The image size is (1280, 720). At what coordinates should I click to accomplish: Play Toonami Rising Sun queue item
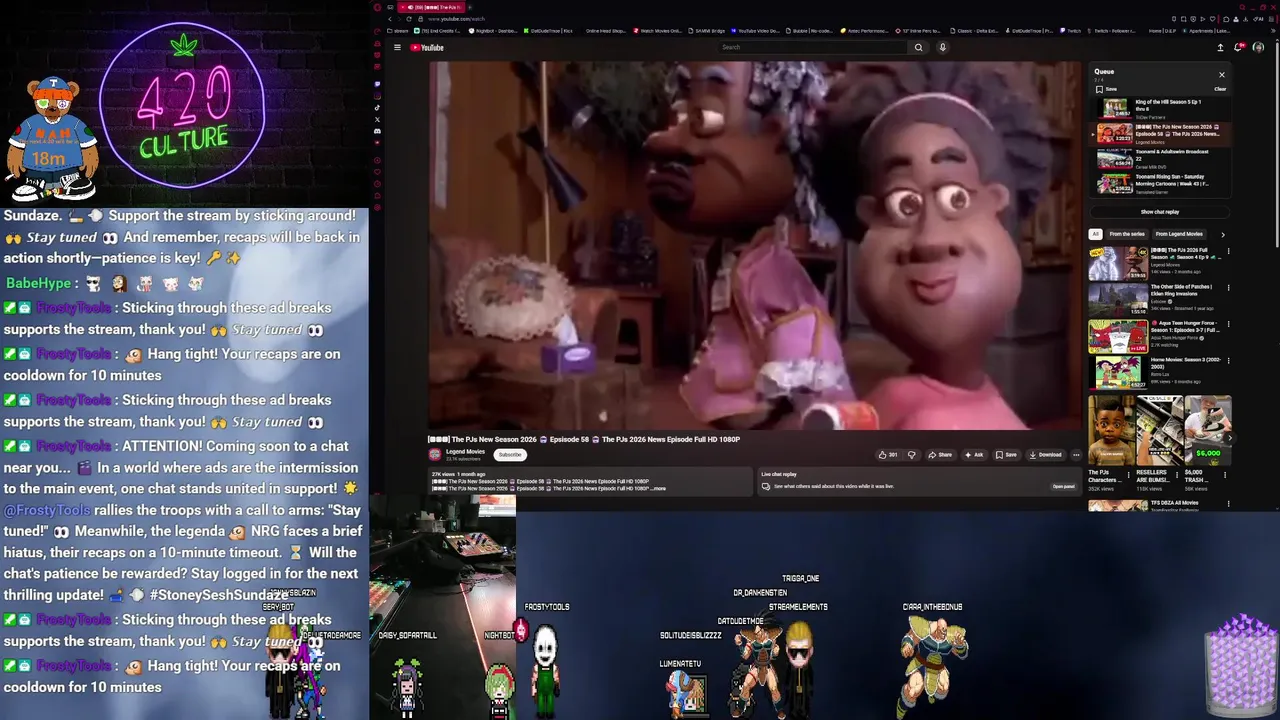tap(1160, 184)
